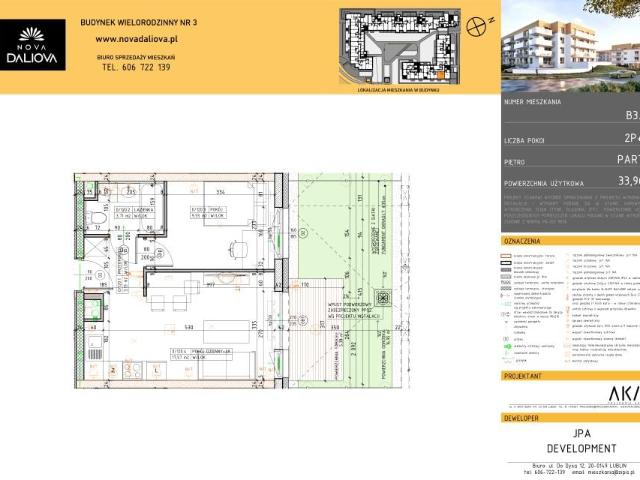Image resolution: width=640 pixels, height=480 pixels.
Task: Click the north compass symbol
Action: [x=476, y=27]
